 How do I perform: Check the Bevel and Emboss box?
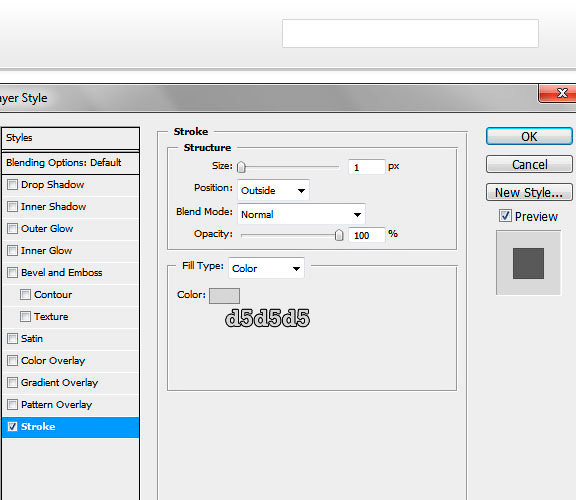(12, 273)
